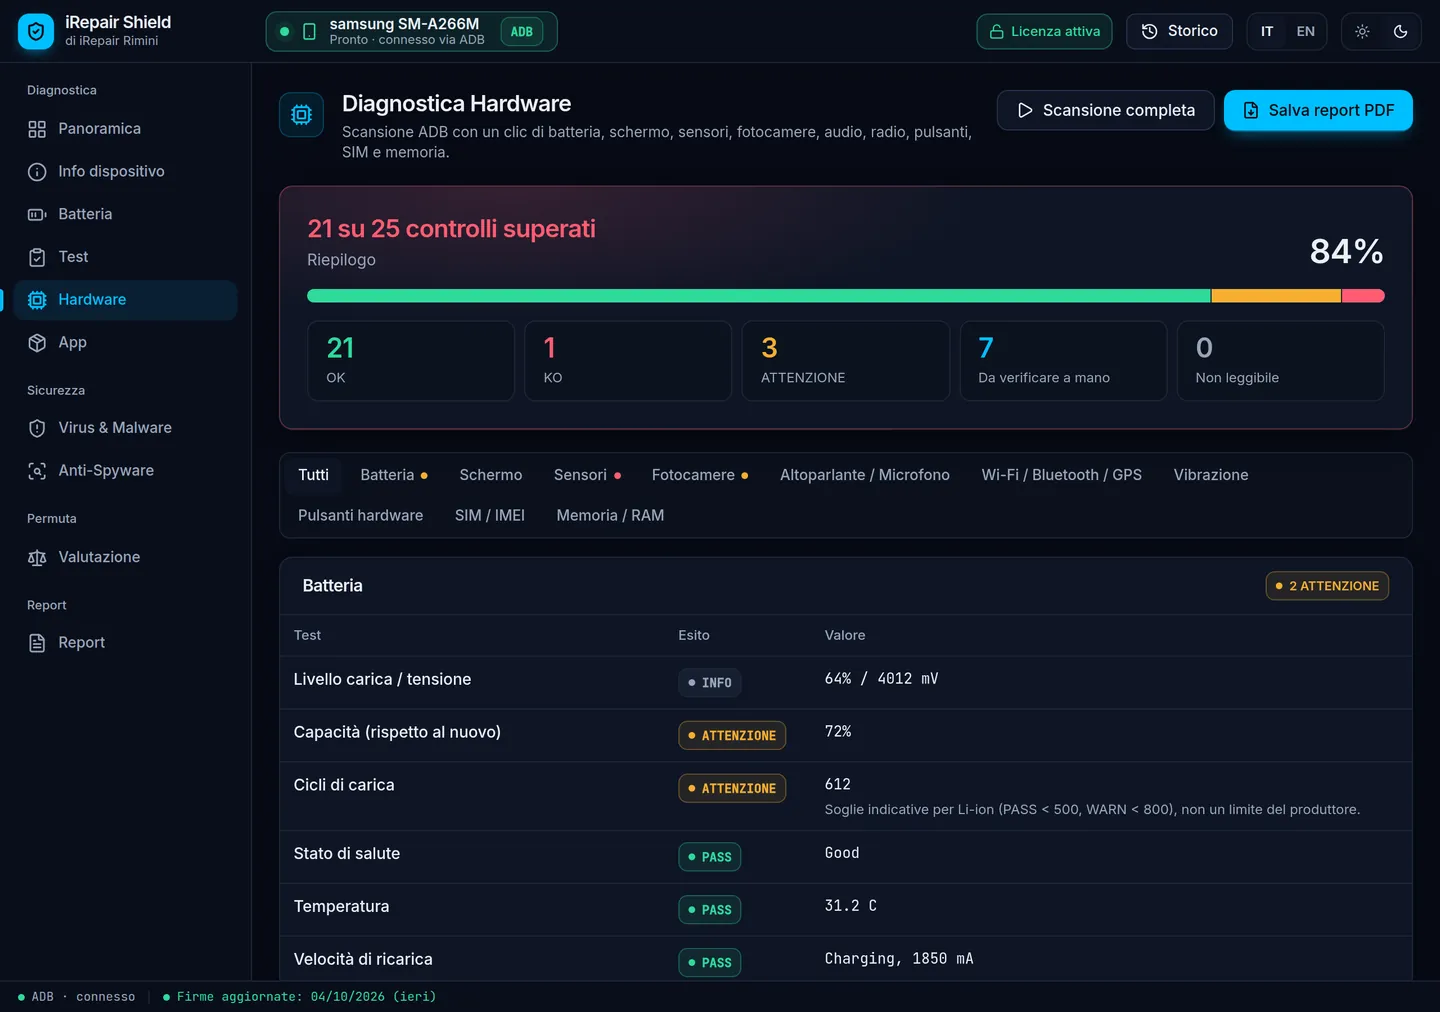The height and width of the screenshot is (1012, 1440).
Task: Click PASS badge for Stato di salute
Action: pyautogui.click(x=710, y=857)
